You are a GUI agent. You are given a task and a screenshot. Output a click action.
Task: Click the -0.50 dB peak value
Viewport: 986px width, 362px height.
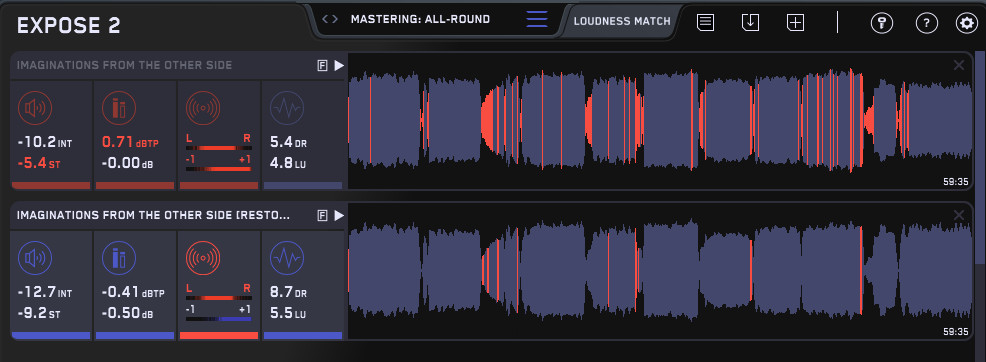(128, 314)
